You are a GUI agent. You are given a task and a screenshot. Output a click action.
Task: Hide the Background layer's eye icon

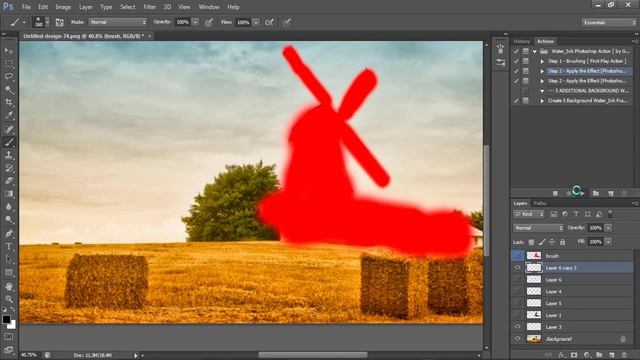517,339
